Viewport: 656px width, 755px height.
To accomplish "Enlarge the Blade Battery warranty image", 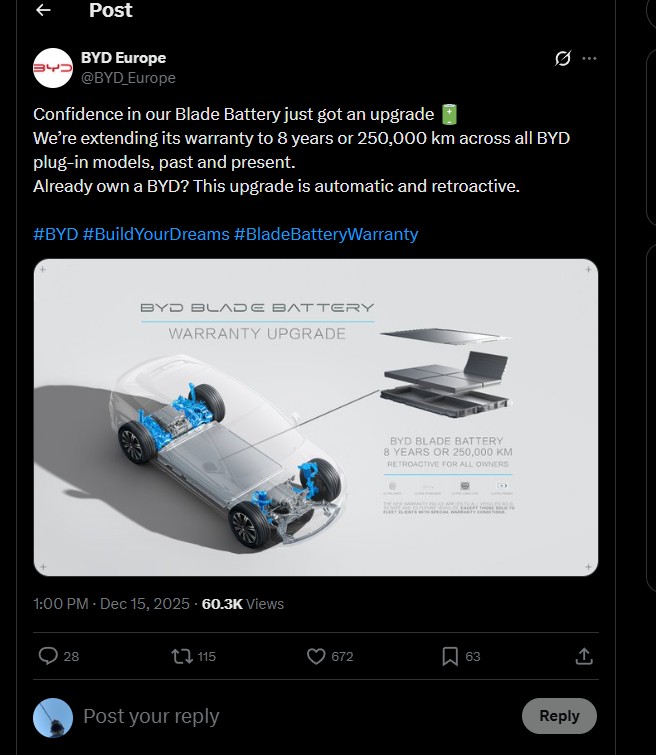I will (x=316, y=417).
